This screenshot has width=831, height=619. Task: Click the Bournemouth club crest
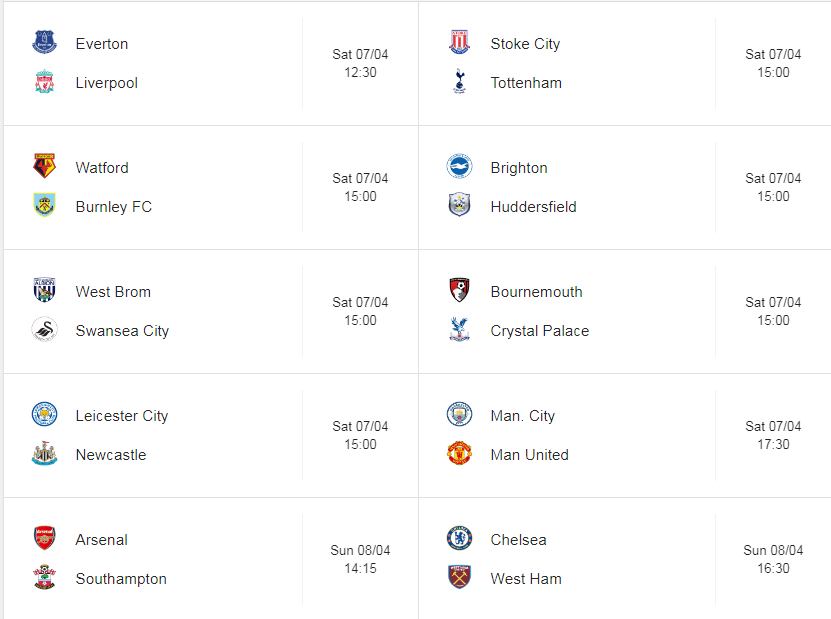[459, 290]
